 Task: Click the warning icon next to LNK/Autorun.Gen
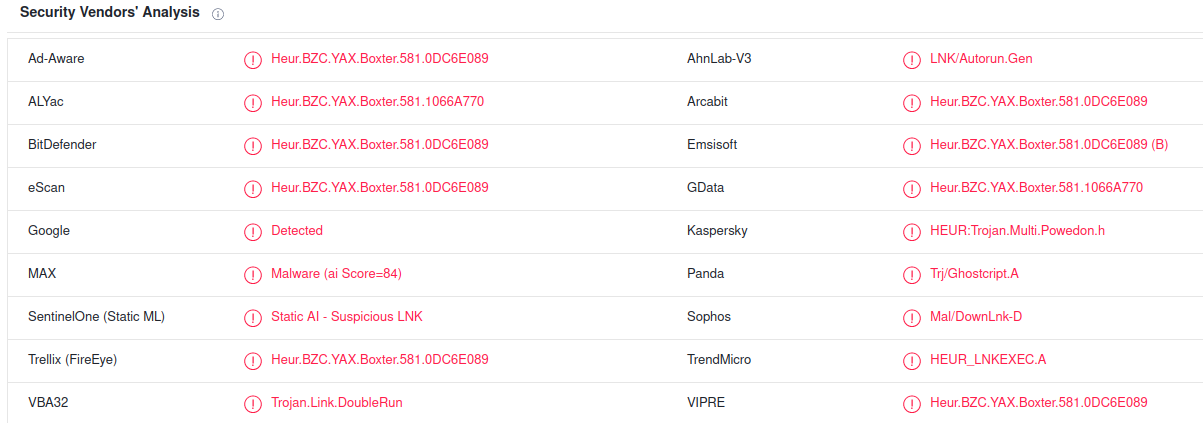911,60
